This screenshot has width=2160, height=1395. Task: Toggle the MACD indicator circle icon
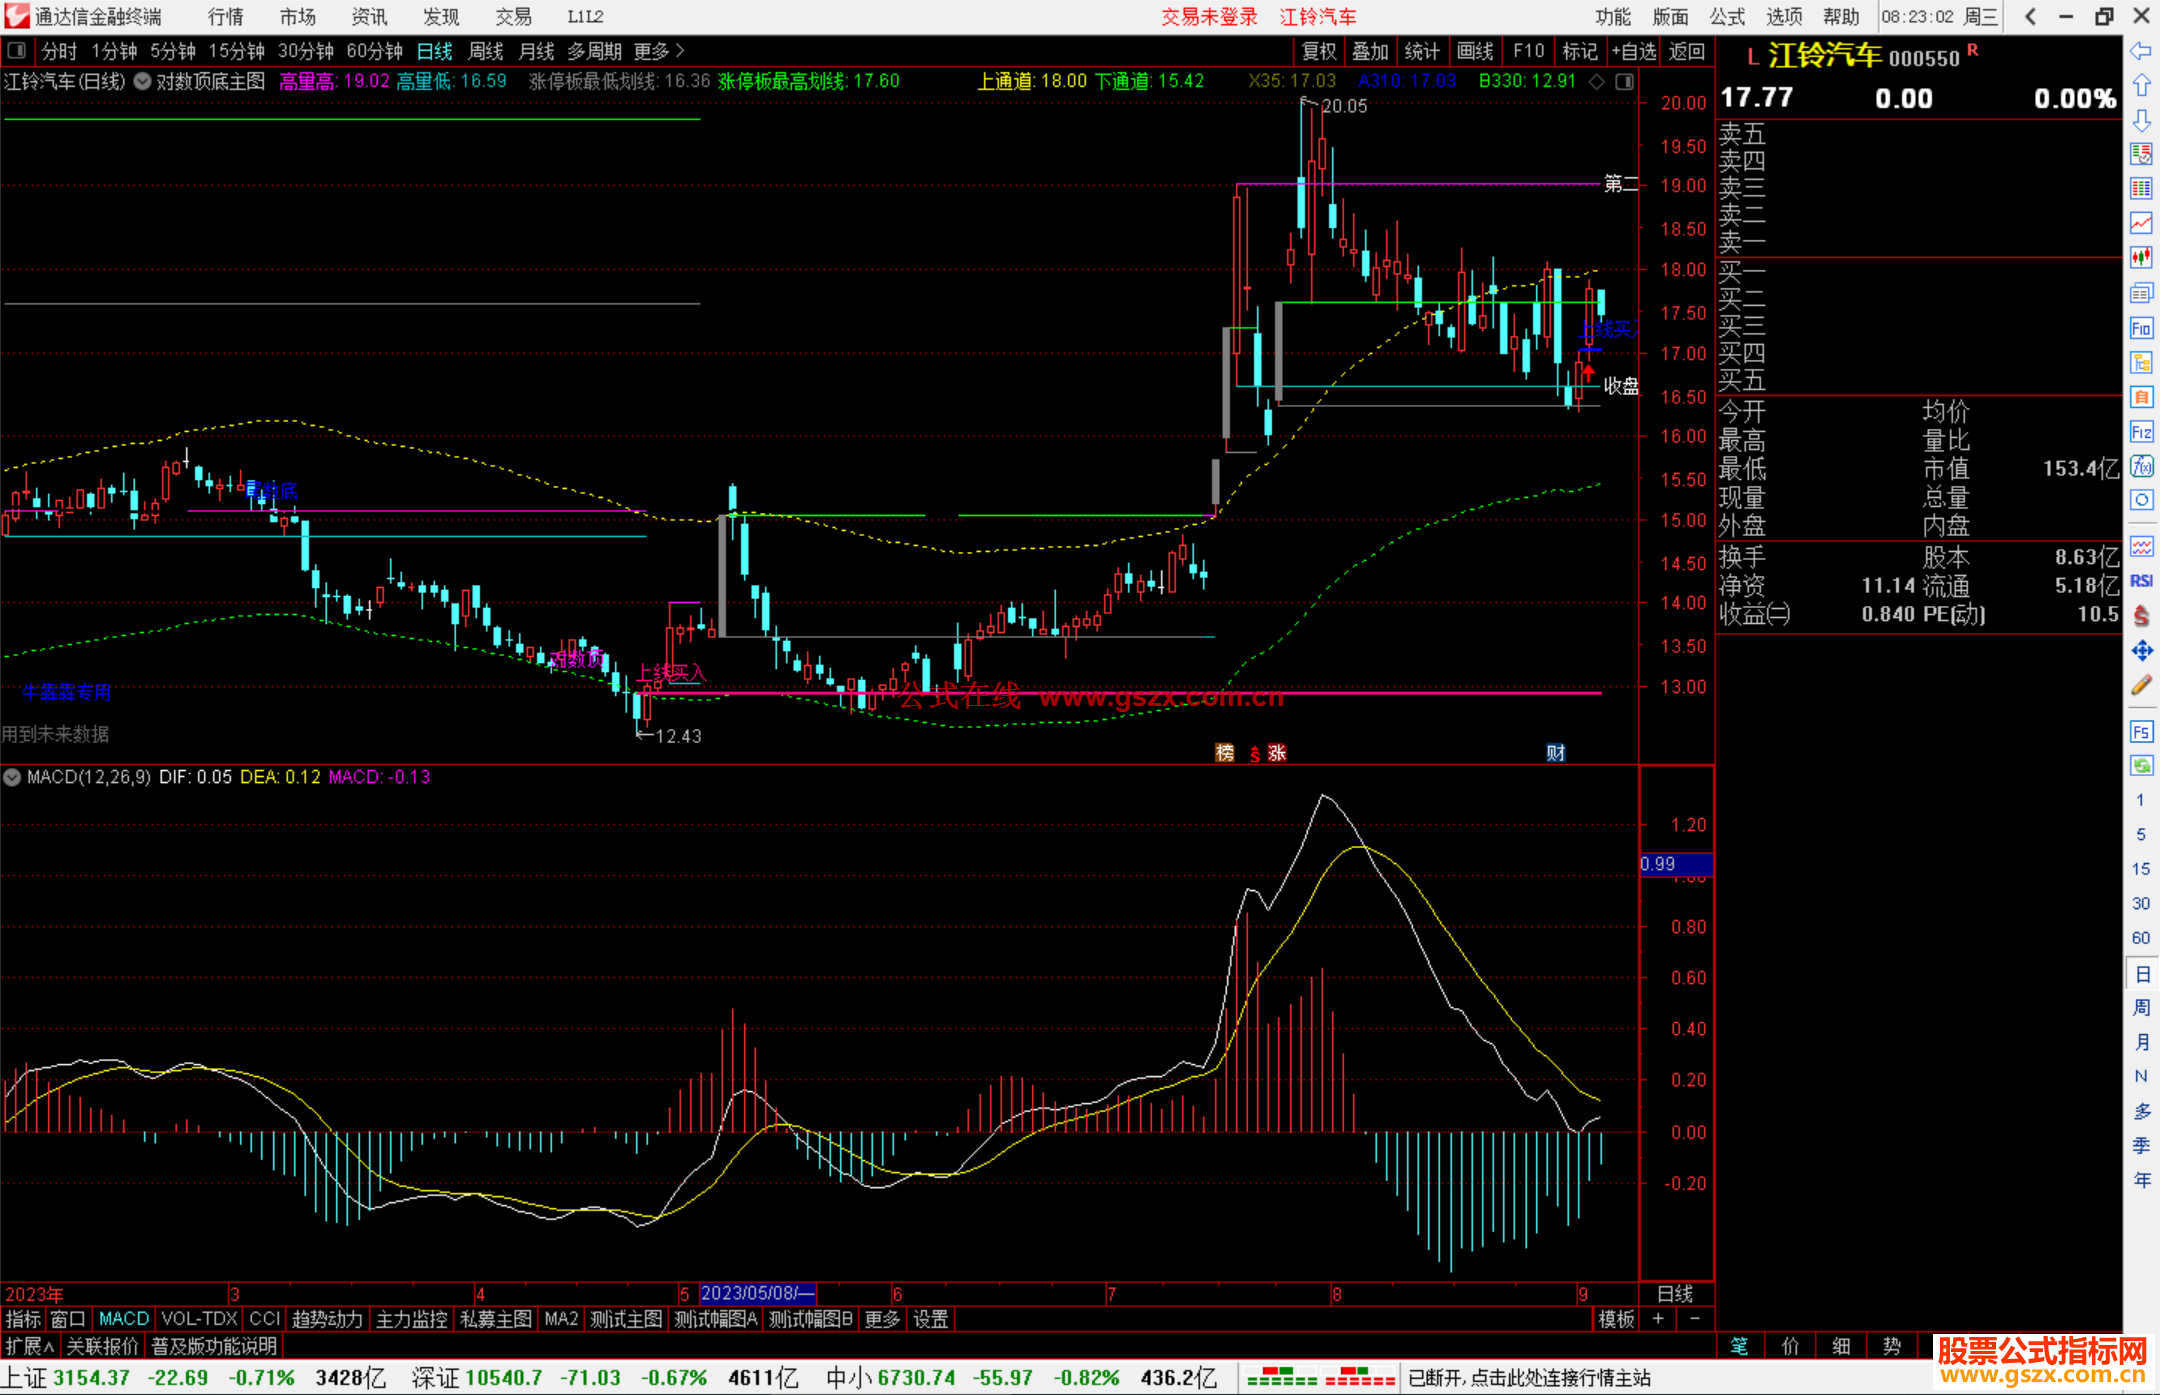(x=12, y=777)
